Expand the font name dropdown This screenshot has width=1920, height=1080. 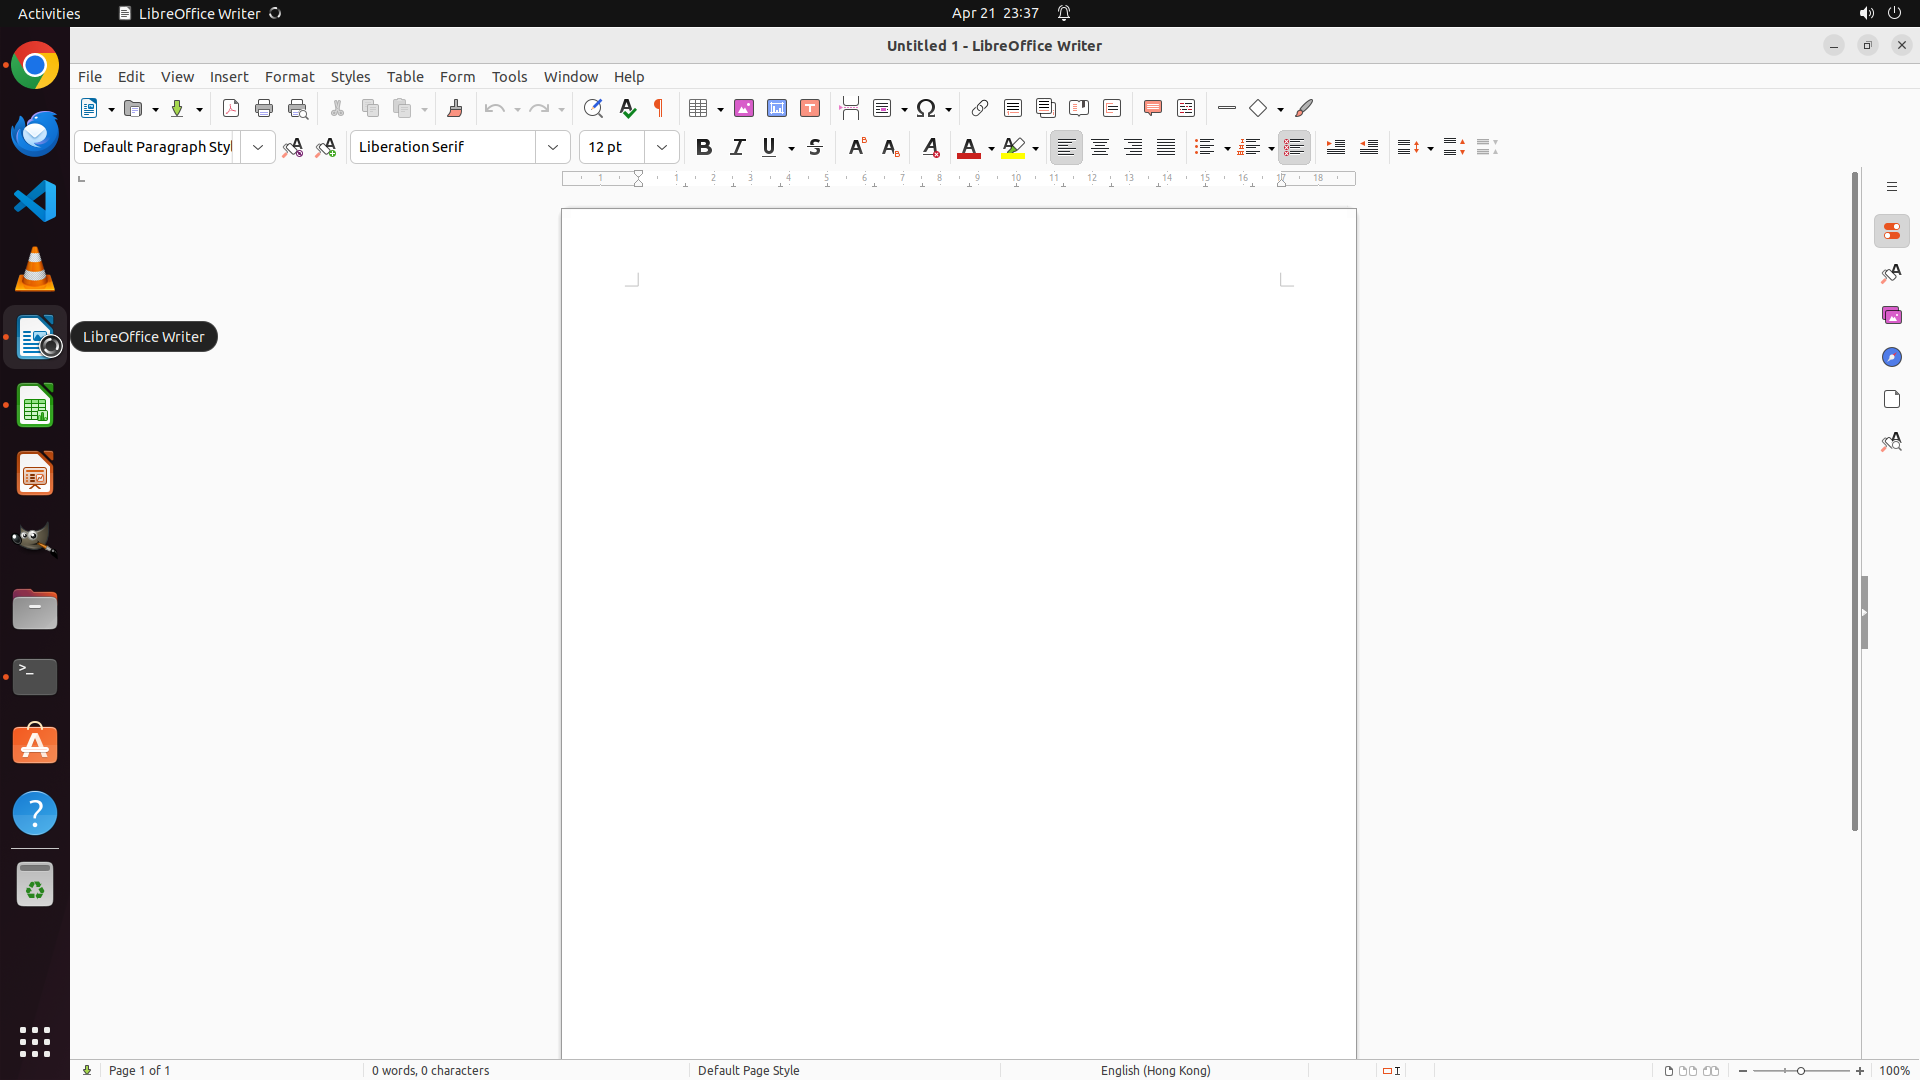[x=553, y=147]
